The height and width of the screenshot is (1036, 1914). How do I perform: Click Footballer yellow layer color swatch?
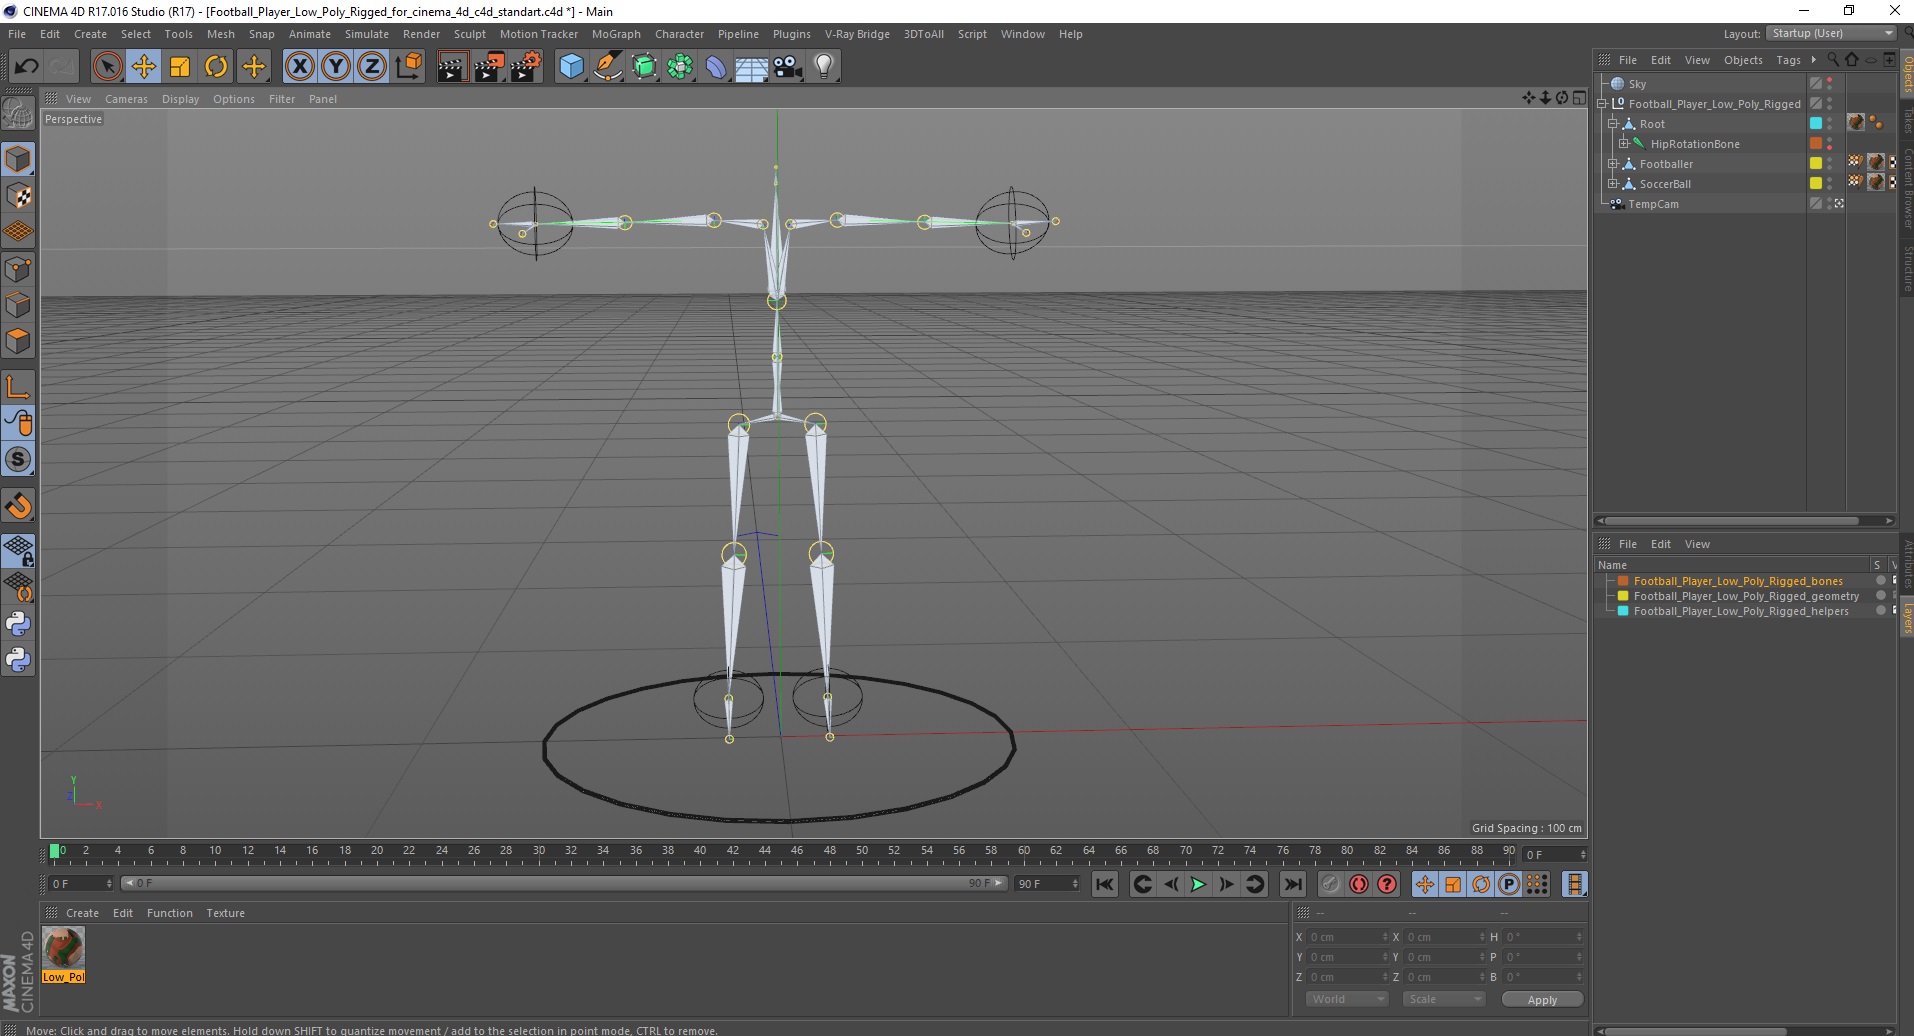pos(1816,164)
